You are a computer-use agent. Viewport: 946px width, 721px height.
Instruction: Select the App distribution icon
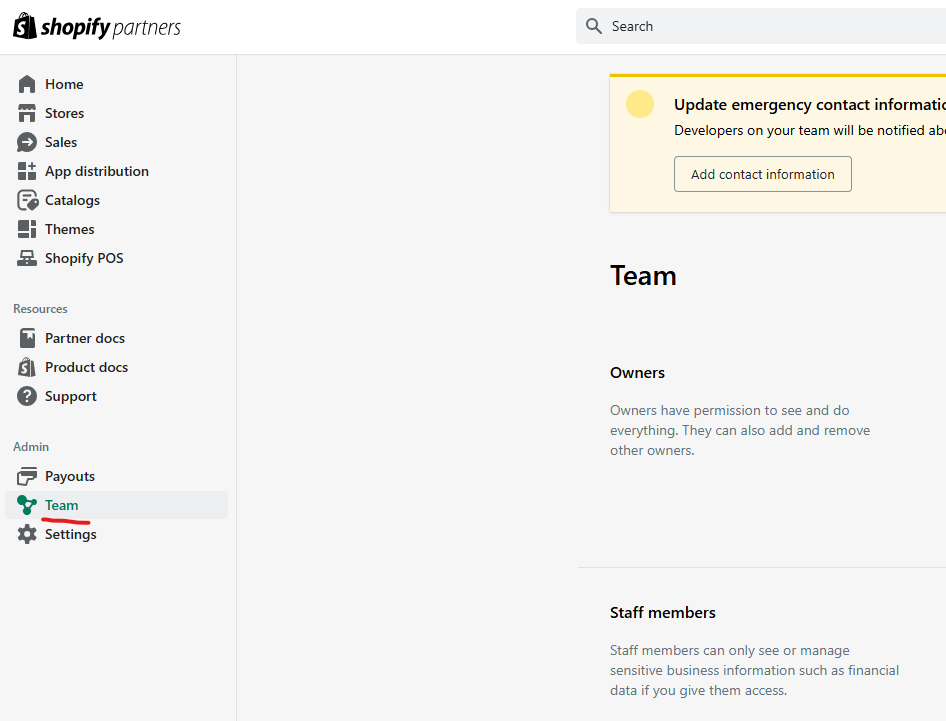[x=27, y=170]
